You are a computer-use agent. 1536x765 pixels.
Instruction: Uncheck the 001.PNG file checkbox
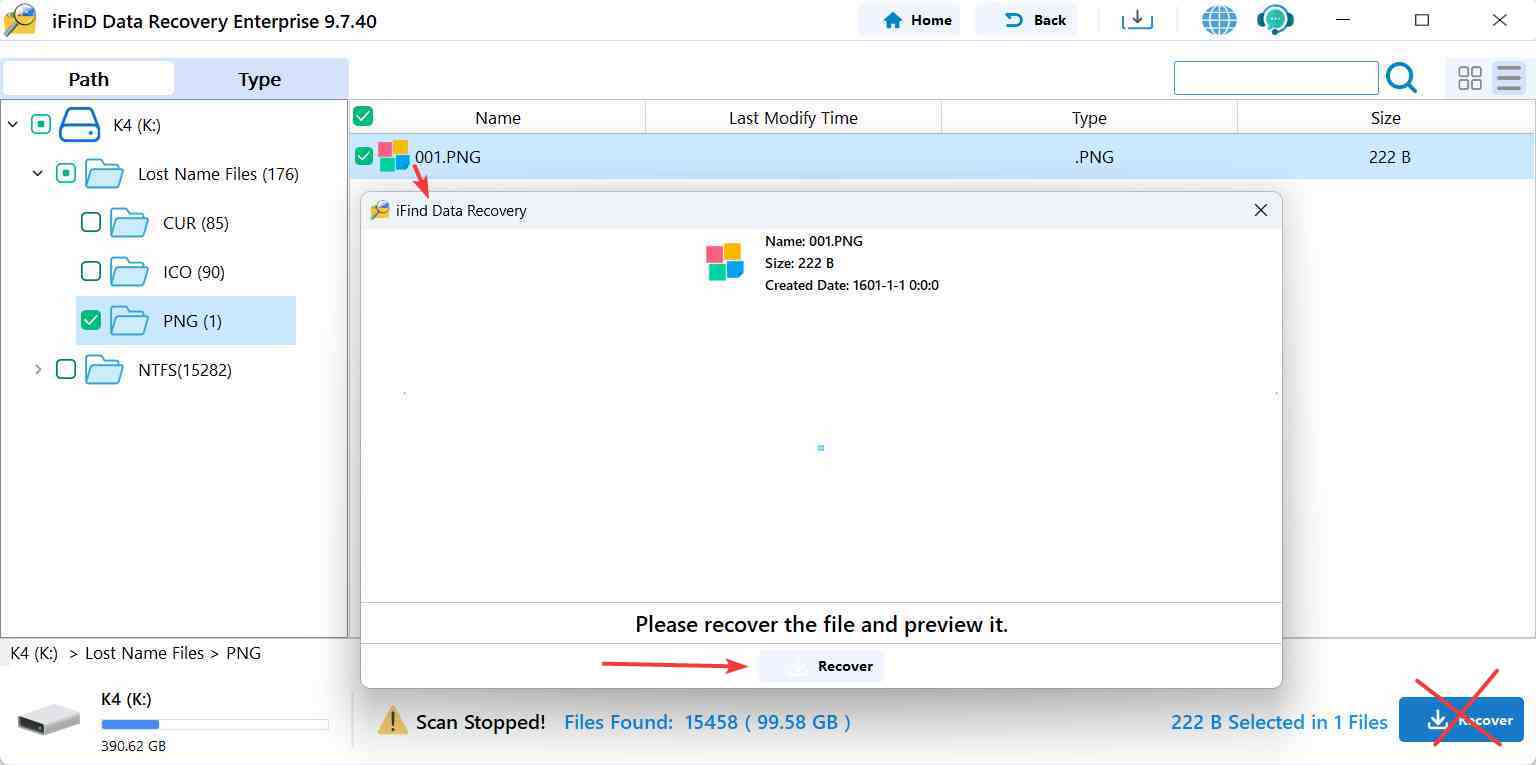[364, 156]
